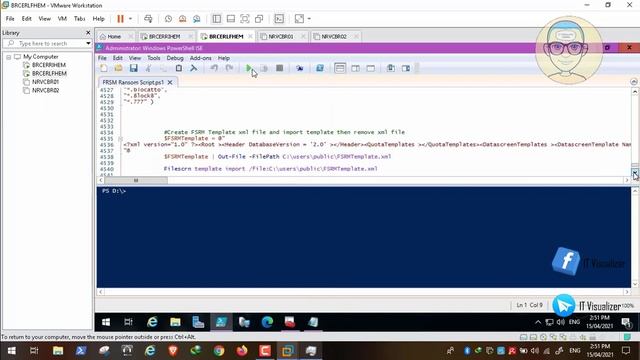
Task: Open the console view icon in VMware toolbar
Action: [279, 19]
